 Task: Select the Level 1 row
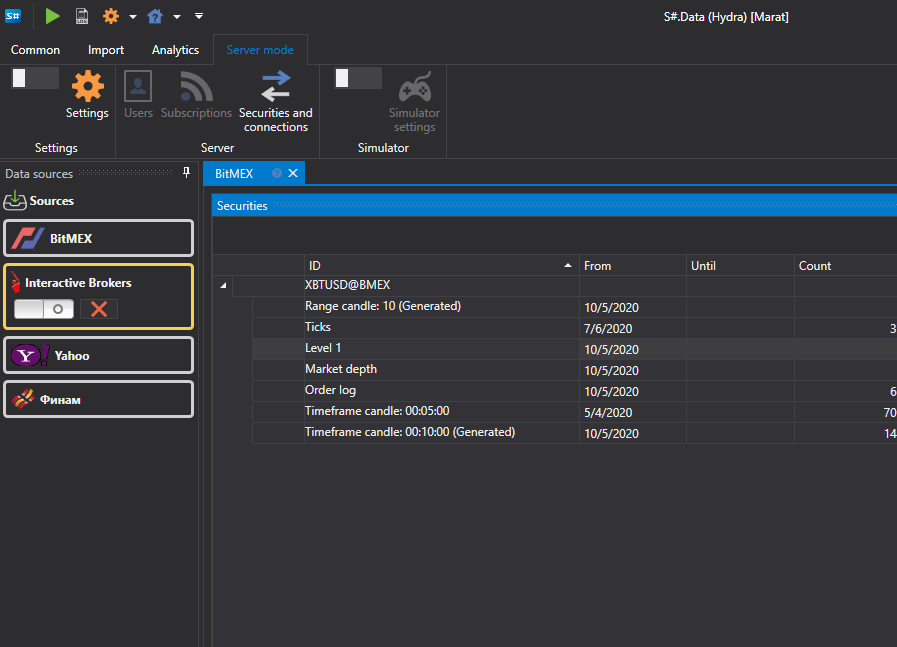[574, 348]
